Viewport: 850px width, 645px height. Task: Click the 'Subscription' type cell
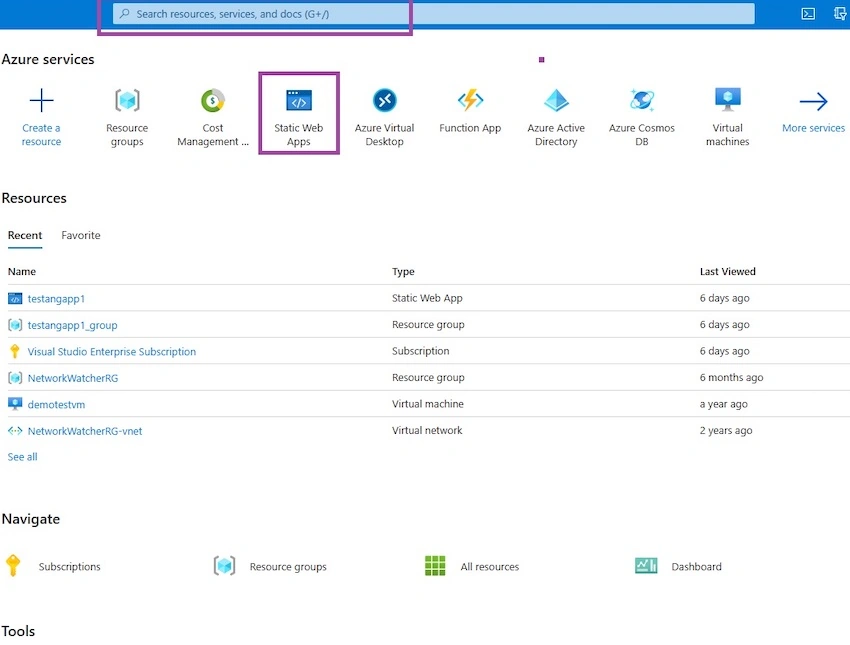(421, 351)
